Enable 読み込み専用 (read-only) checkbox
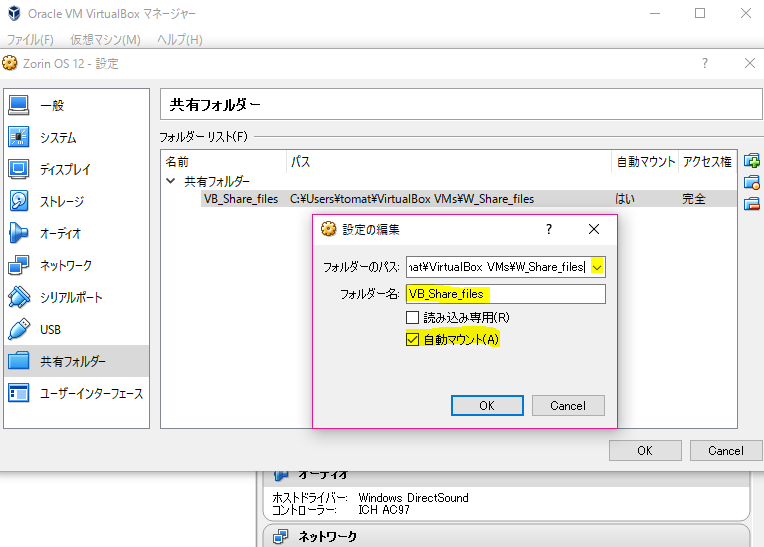 coord(413,317)
